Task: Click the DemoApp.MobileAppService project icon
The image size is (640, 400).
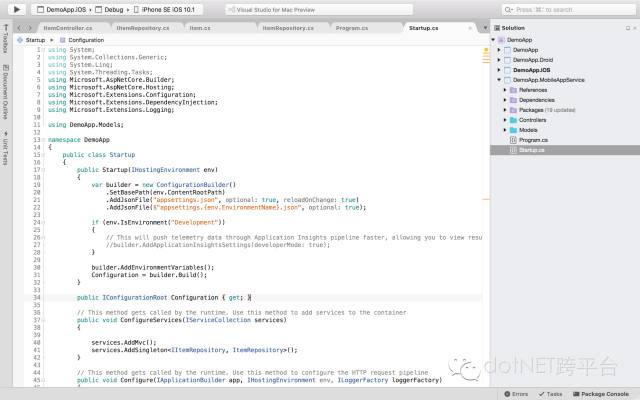Action: point(507,80)
